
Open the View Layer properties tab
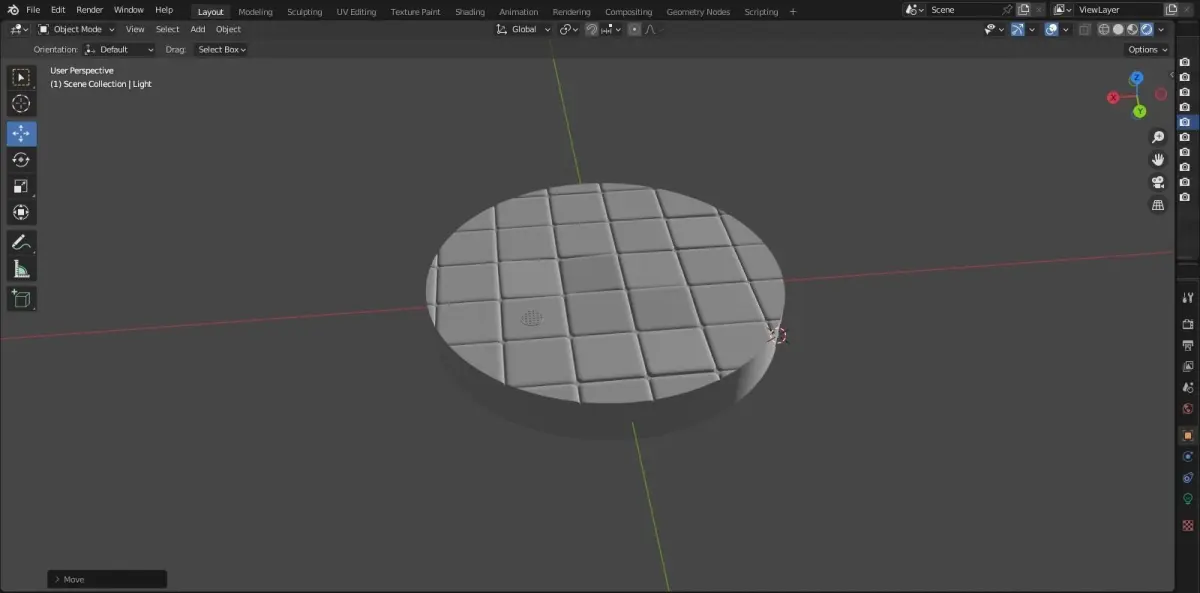click(1188, 366)
